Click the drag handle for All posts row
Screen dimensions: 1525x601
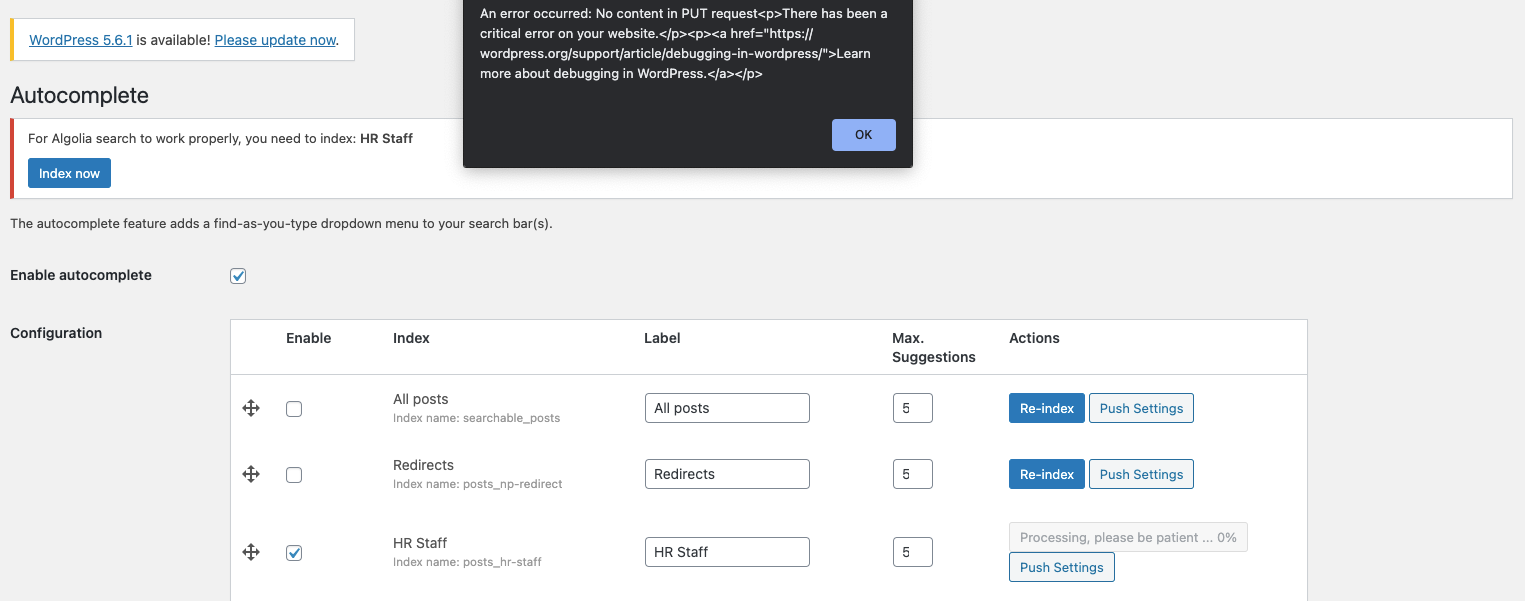point(251,408)
